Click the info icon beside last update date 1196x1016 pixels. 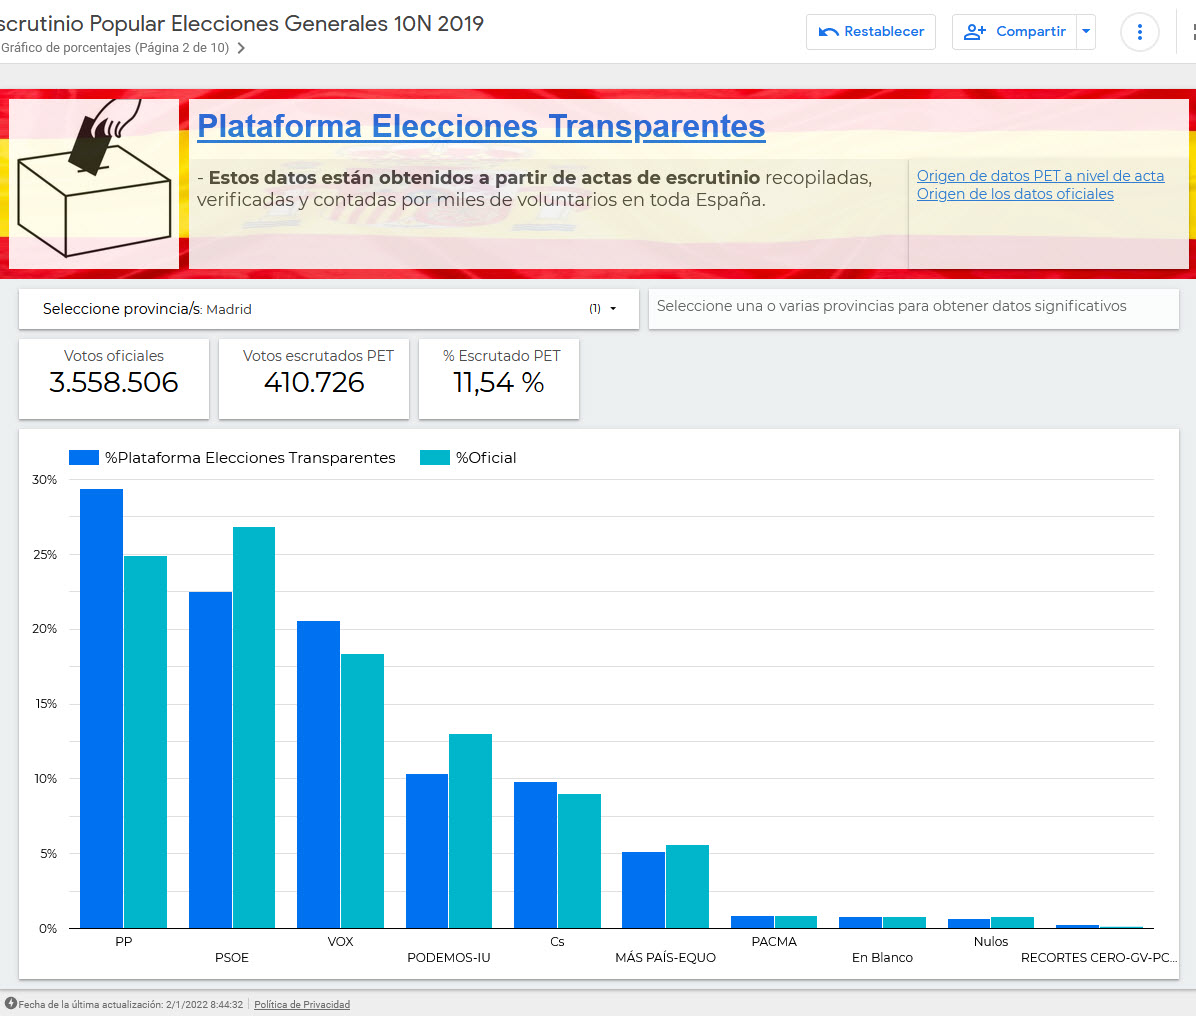pos(10,1004)
